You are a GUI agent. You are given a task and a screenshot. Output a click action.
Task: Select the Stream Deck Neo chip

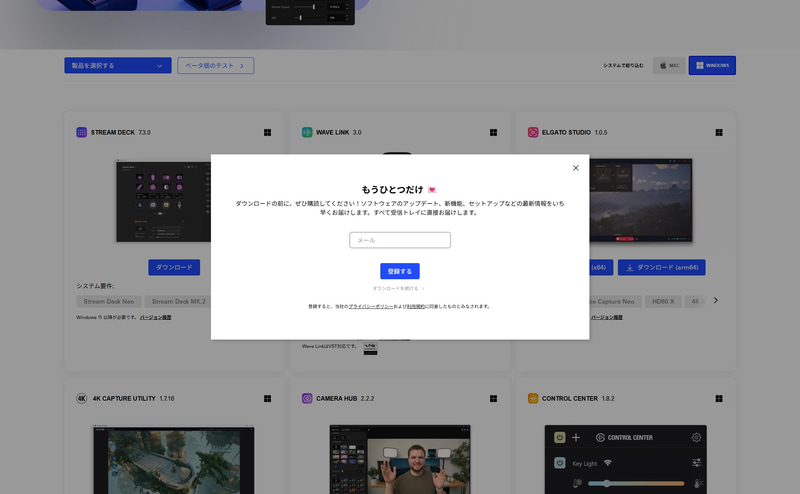click(109, 302)
